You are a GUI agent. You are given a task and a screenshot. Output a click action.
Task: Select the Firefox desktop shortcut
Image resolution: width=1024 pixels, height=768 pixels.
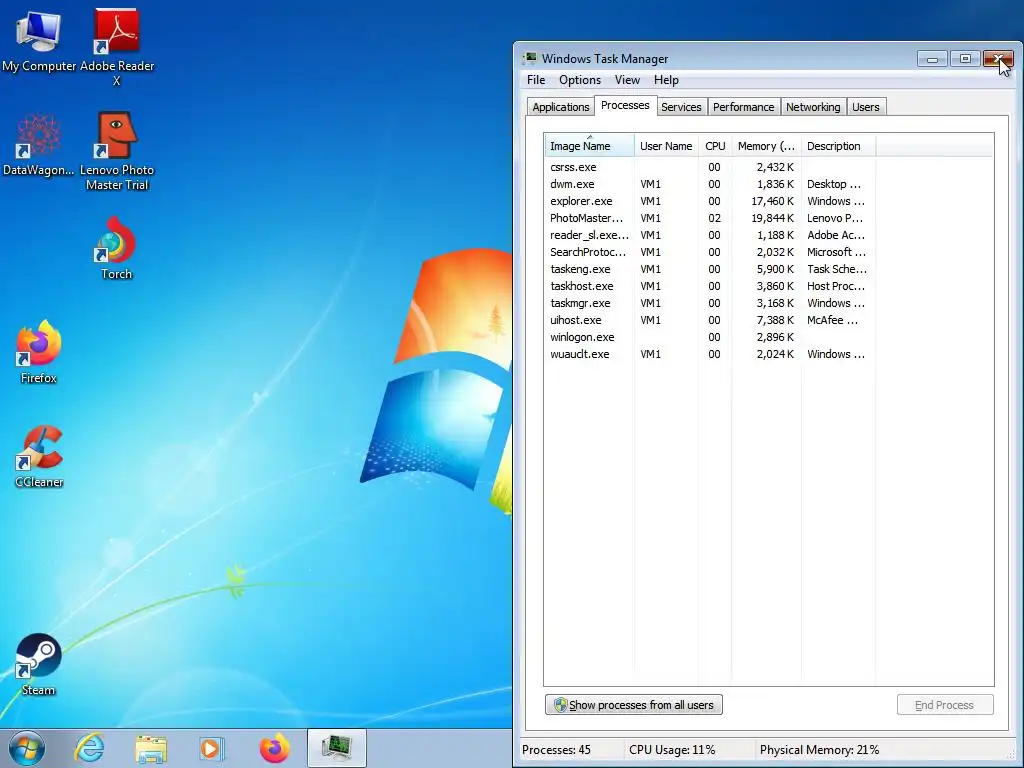[x=39, y=352]
